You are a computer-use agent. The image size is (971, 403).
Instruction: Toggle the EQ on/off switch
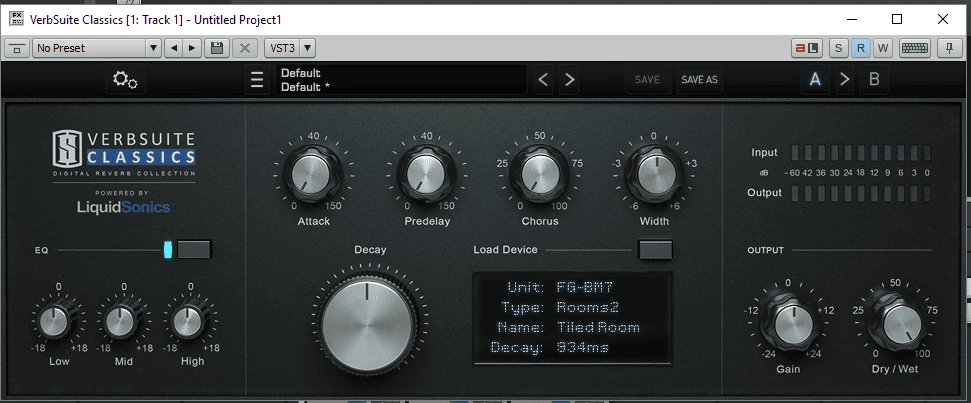coord(194,249)
